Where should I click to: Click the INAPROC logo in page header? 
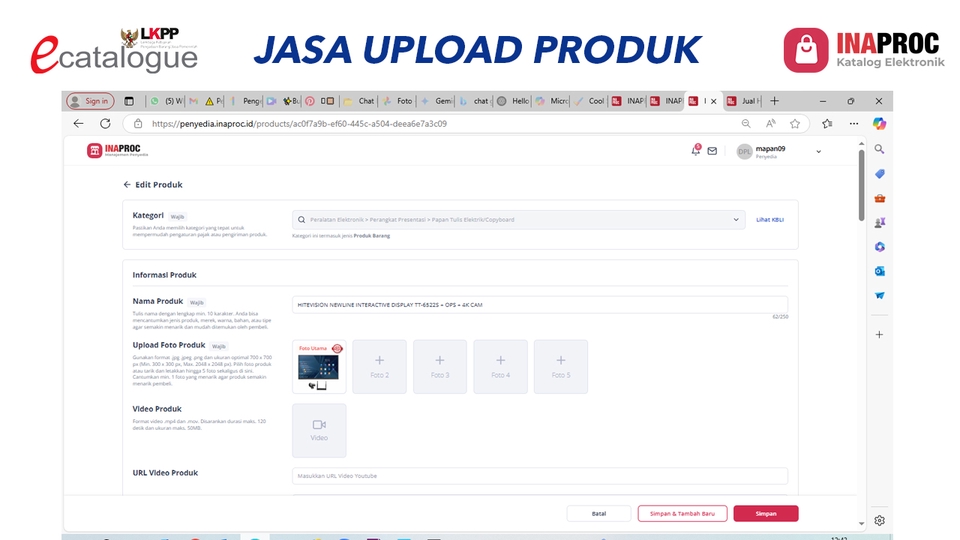[x=117, y=150]
